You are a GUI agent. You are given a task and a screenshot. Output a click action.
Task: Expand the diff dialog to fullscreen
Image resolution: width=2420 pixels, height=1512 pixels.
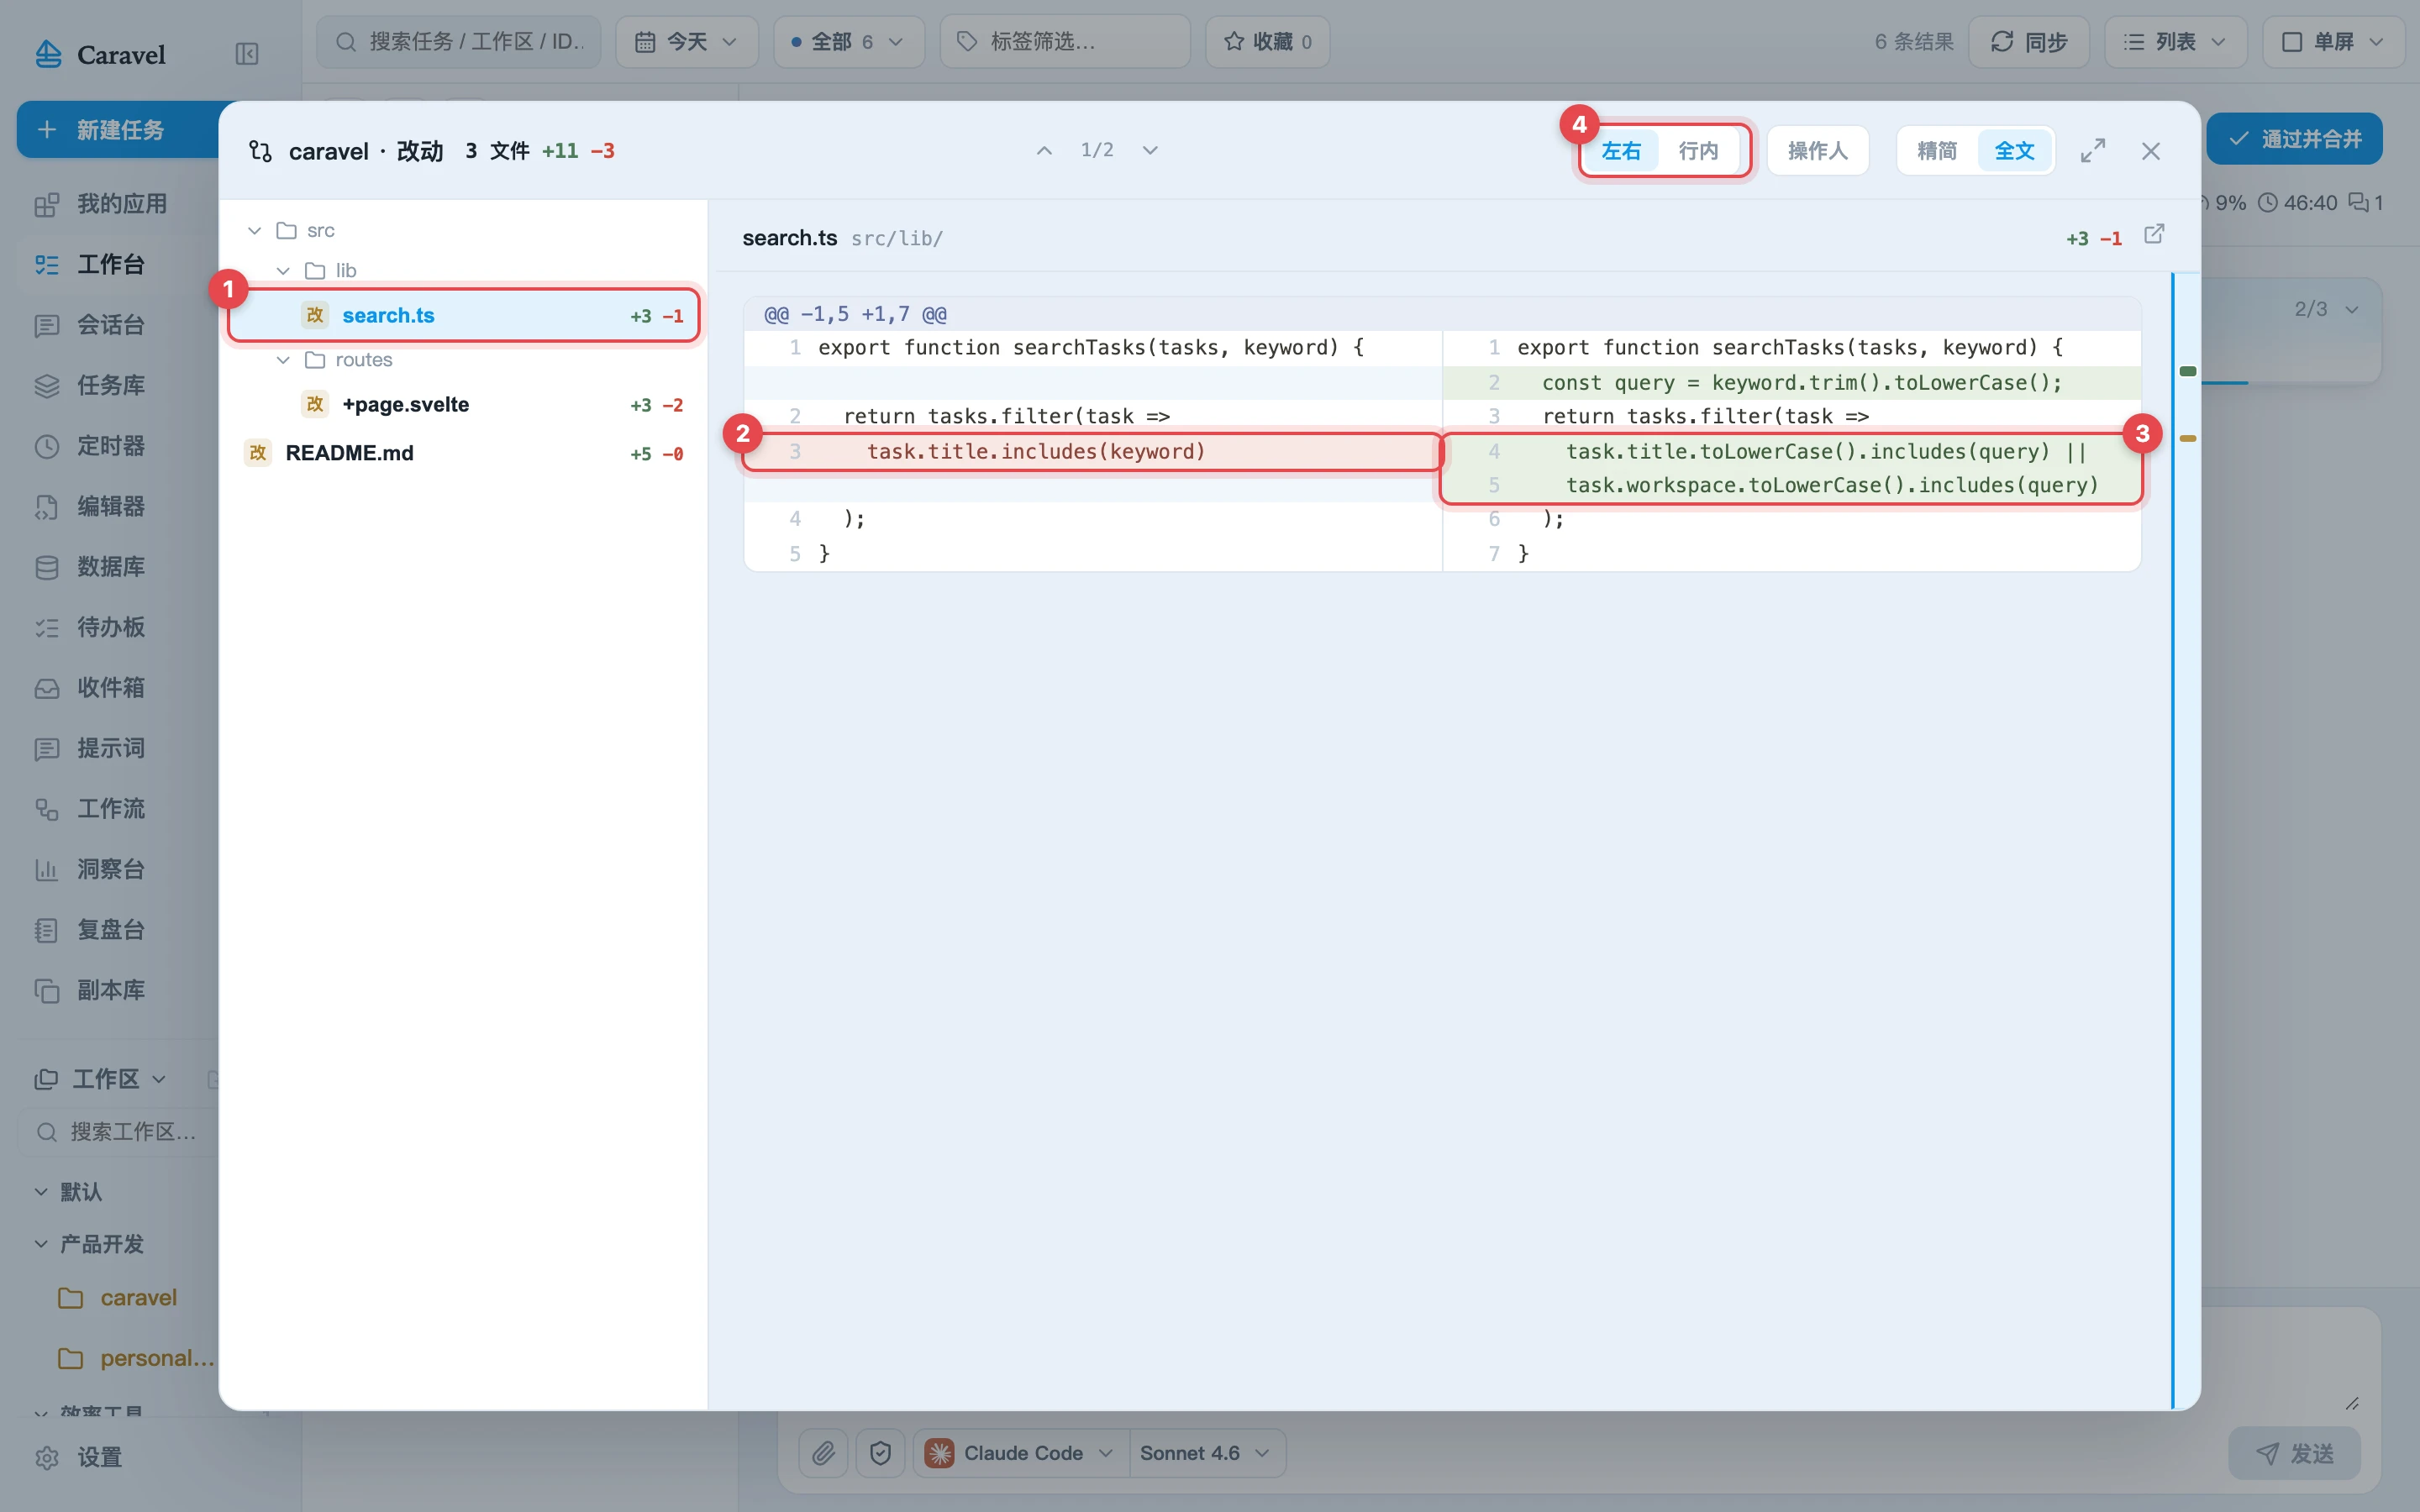pos(2093,151)
